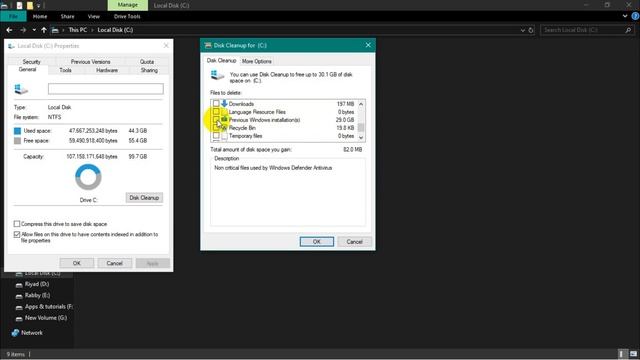Open Explorer help question mark icon
This screenshot has height=360, width=640.
635,16
